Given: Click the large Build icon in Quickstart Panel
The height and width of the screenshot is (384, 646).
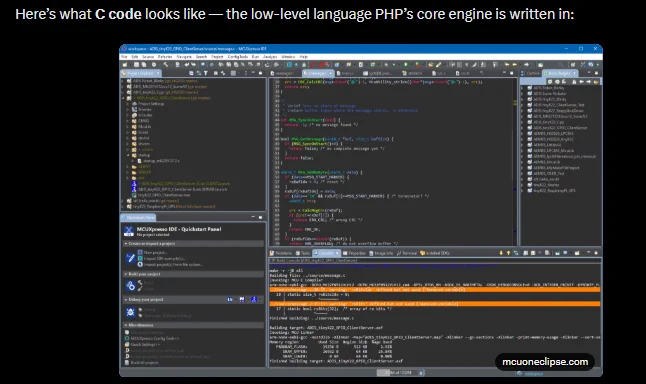Looking at the screenshot, I should pyautogui.click(x=130, y=286).
